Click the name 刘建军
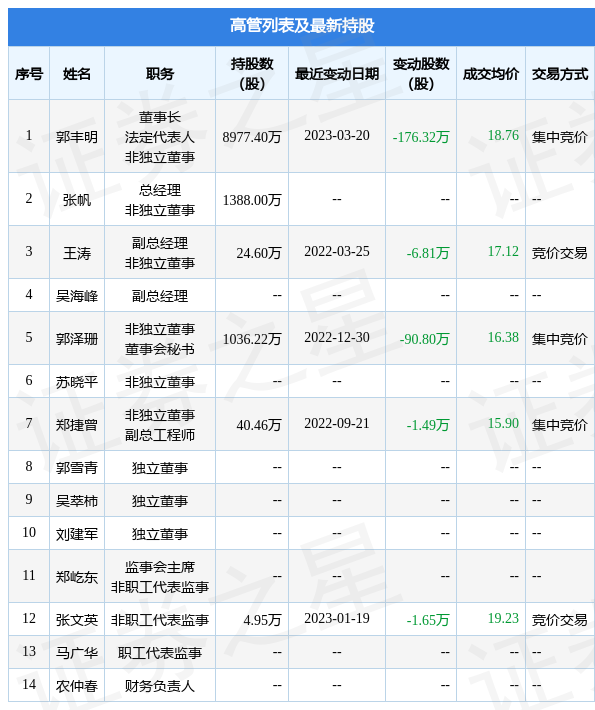This screenshot has height=710, width=595. tap(77, 534)
